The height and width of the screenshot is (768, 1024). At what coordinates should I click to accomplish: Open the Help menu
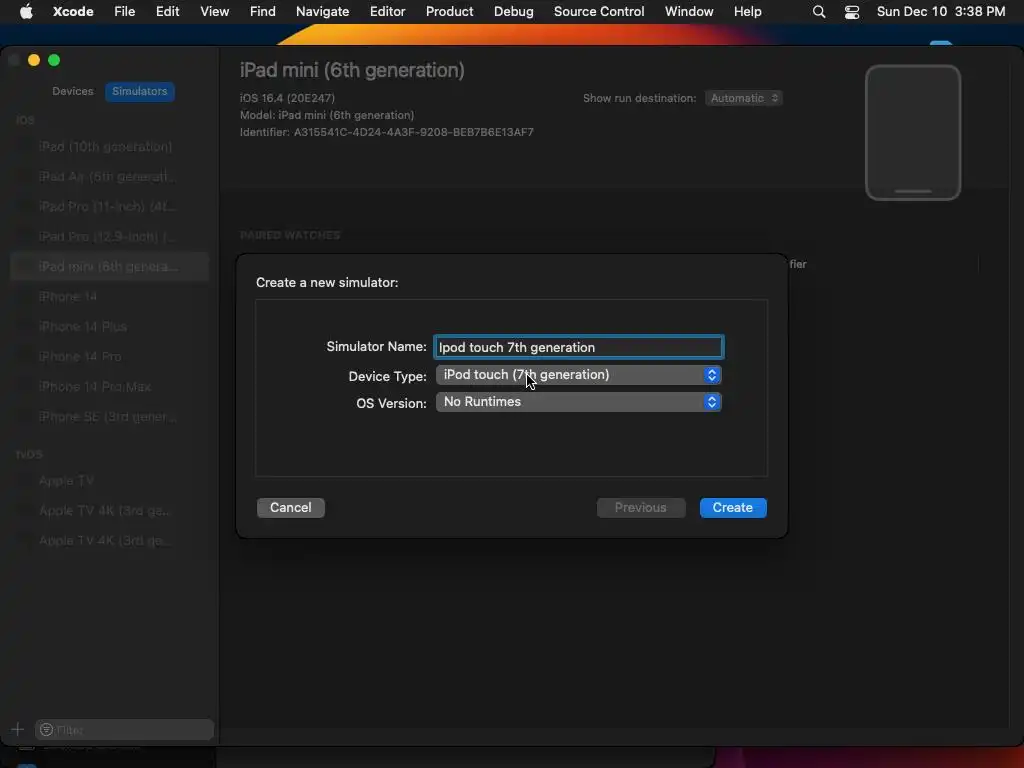click(x=747, y=12)
